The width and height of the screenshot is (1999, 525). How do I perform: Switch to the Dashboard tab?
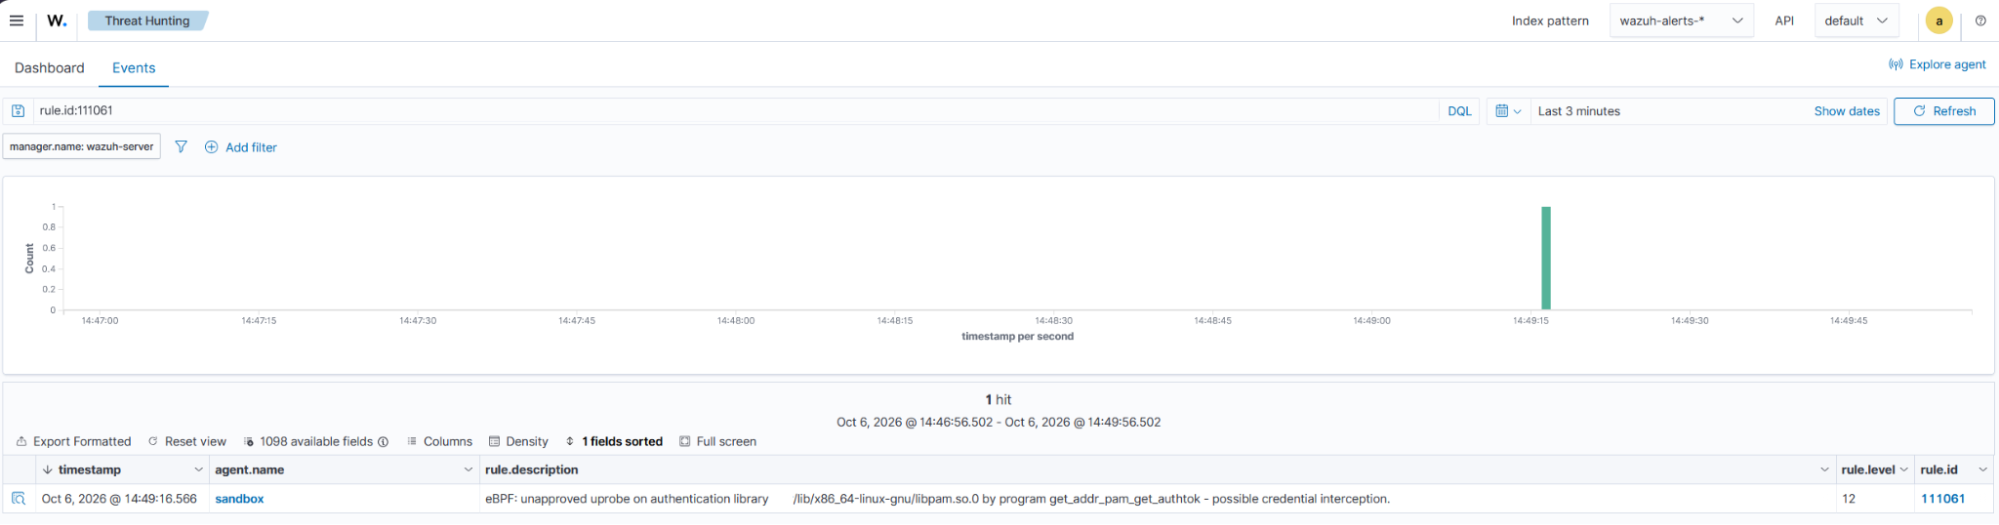click(49, 68)
